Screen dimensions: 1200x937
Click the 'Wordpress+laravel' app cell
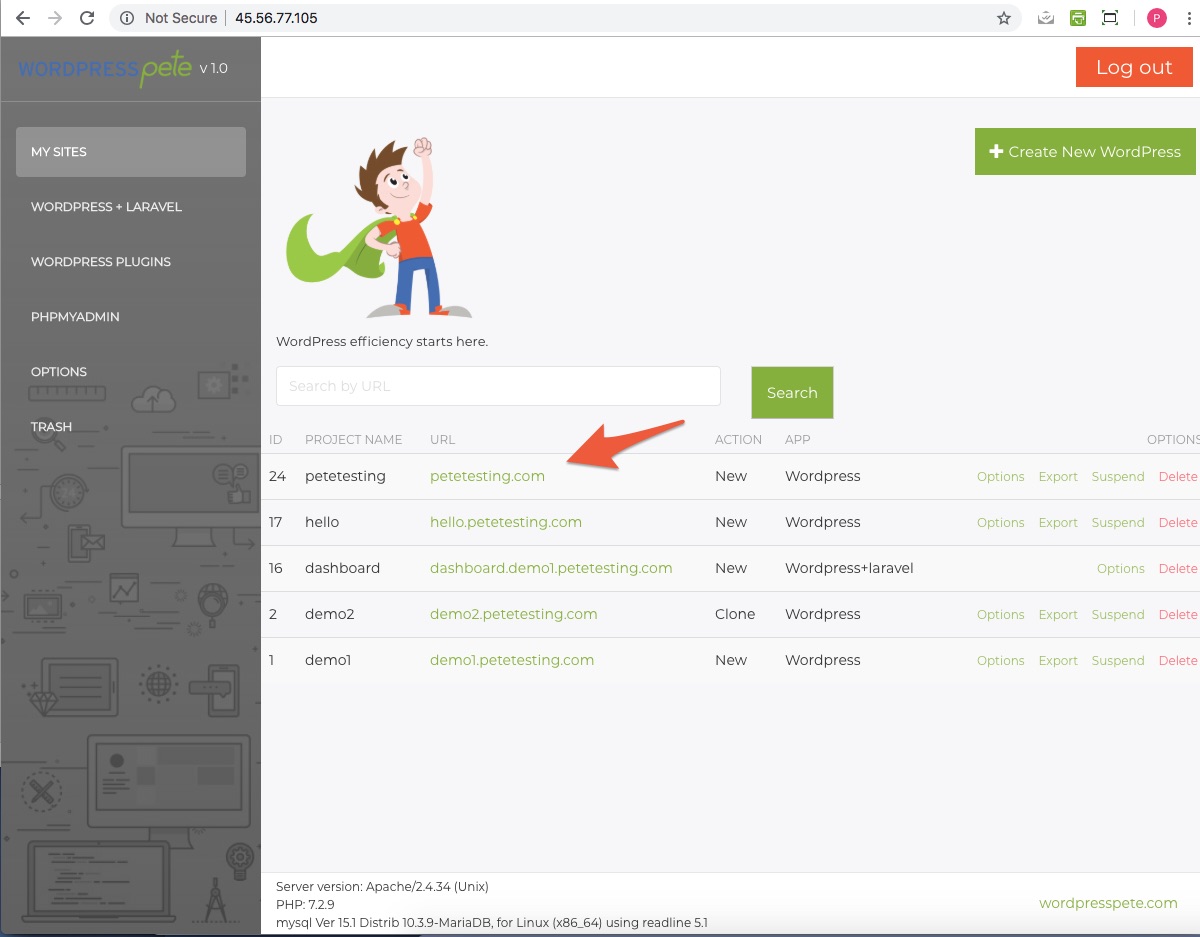point(849,569)
